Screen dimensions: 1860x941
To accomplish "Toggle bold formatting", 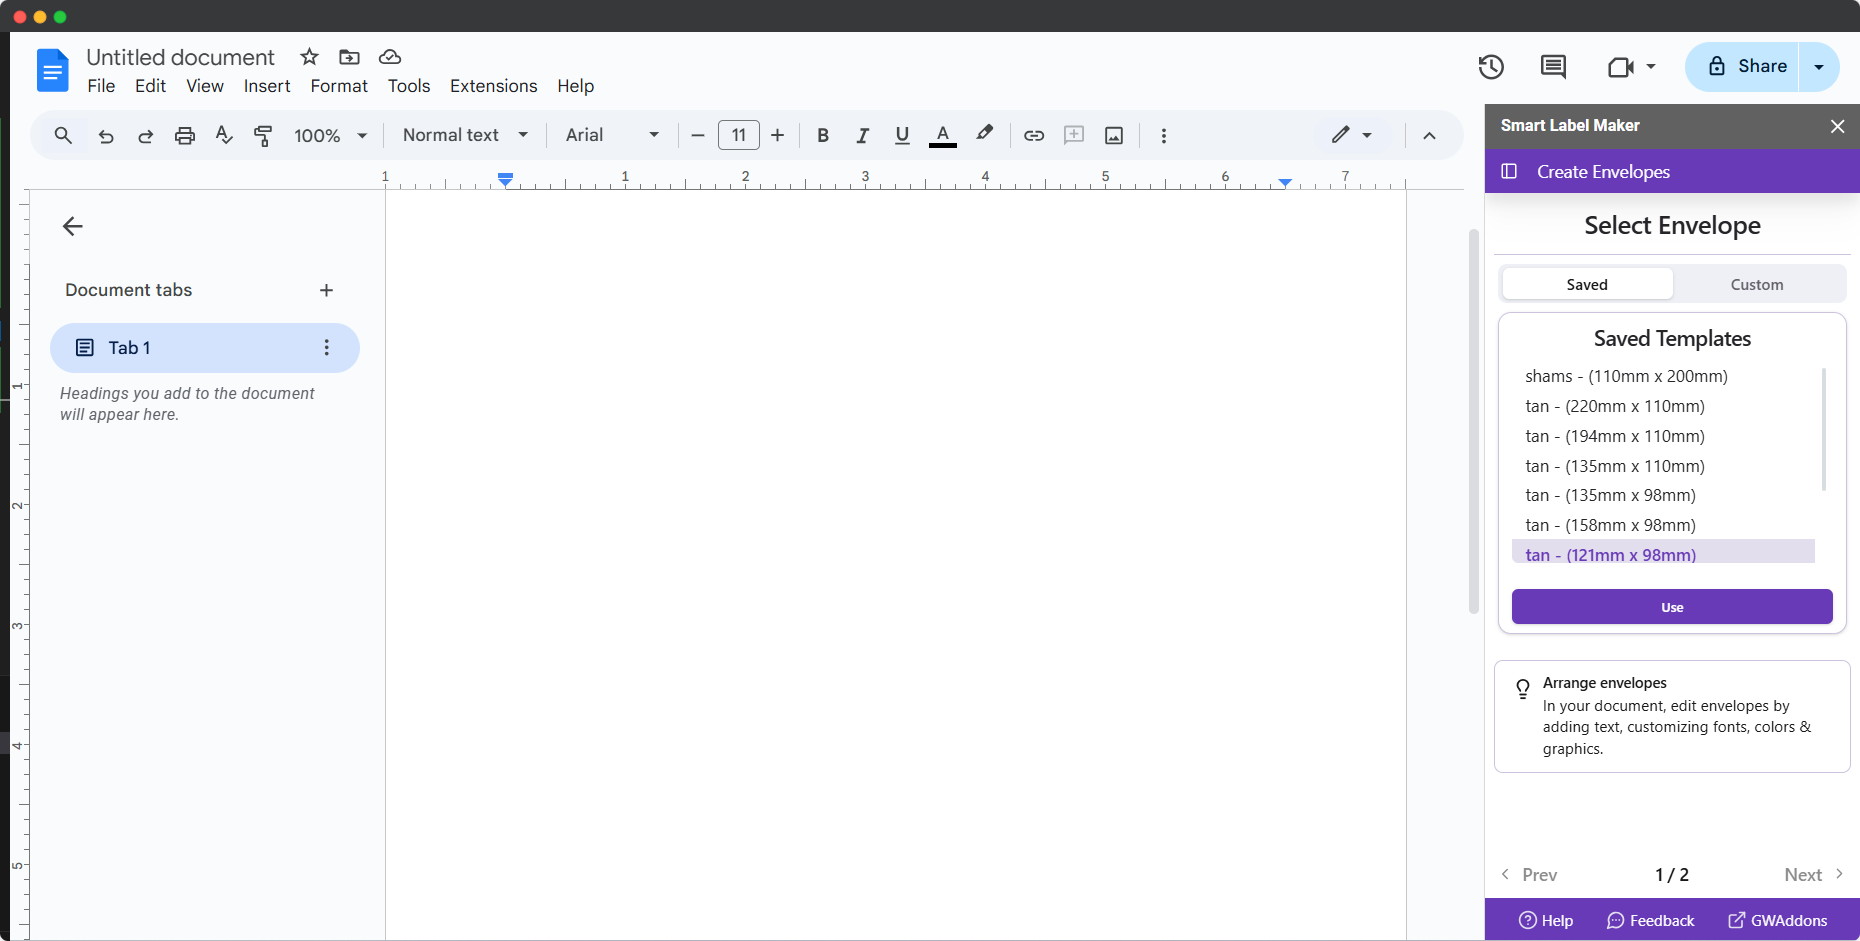I will click(823, 136).
